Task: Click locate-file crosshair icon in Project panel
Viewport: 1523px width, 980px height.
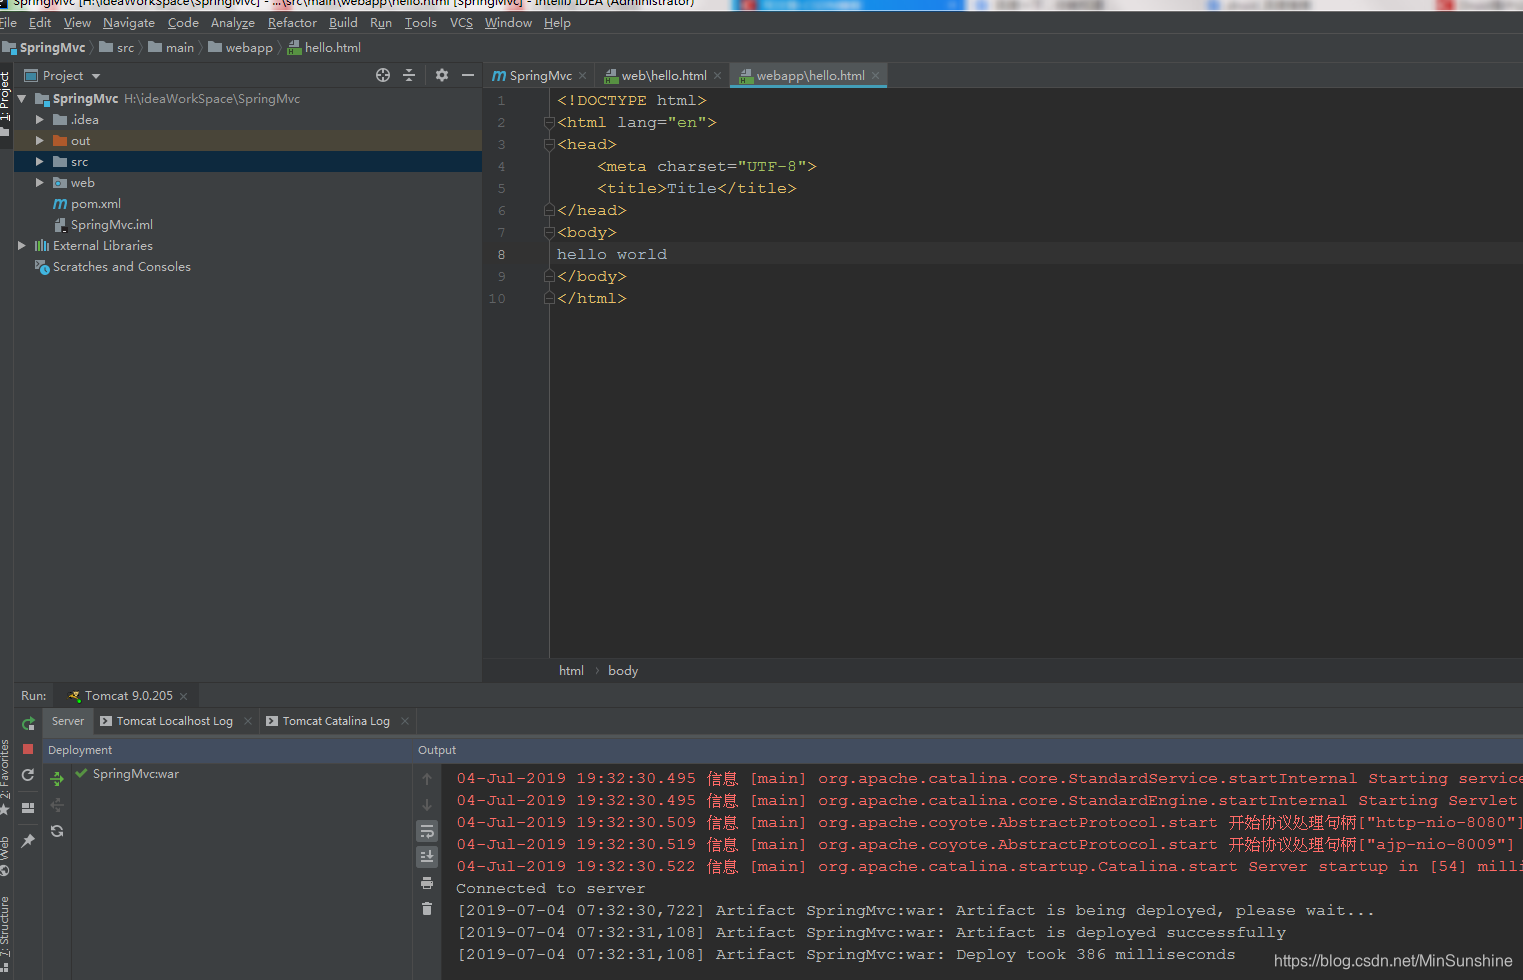Action: click(x=383, y=75)
